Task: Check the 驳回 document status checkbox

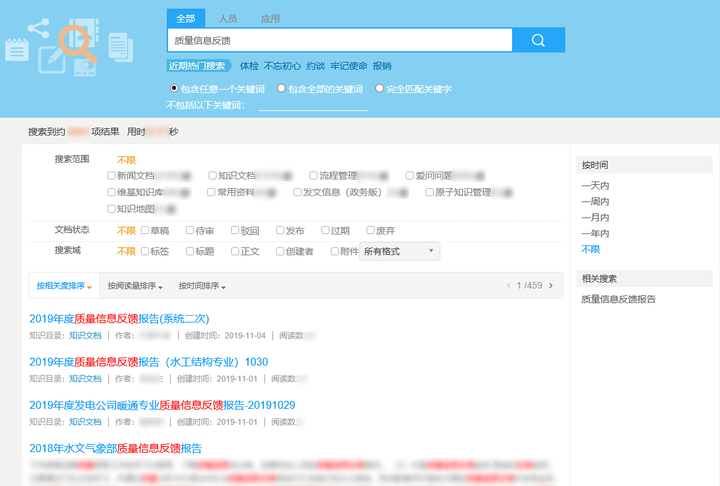Action: (235, 230)
